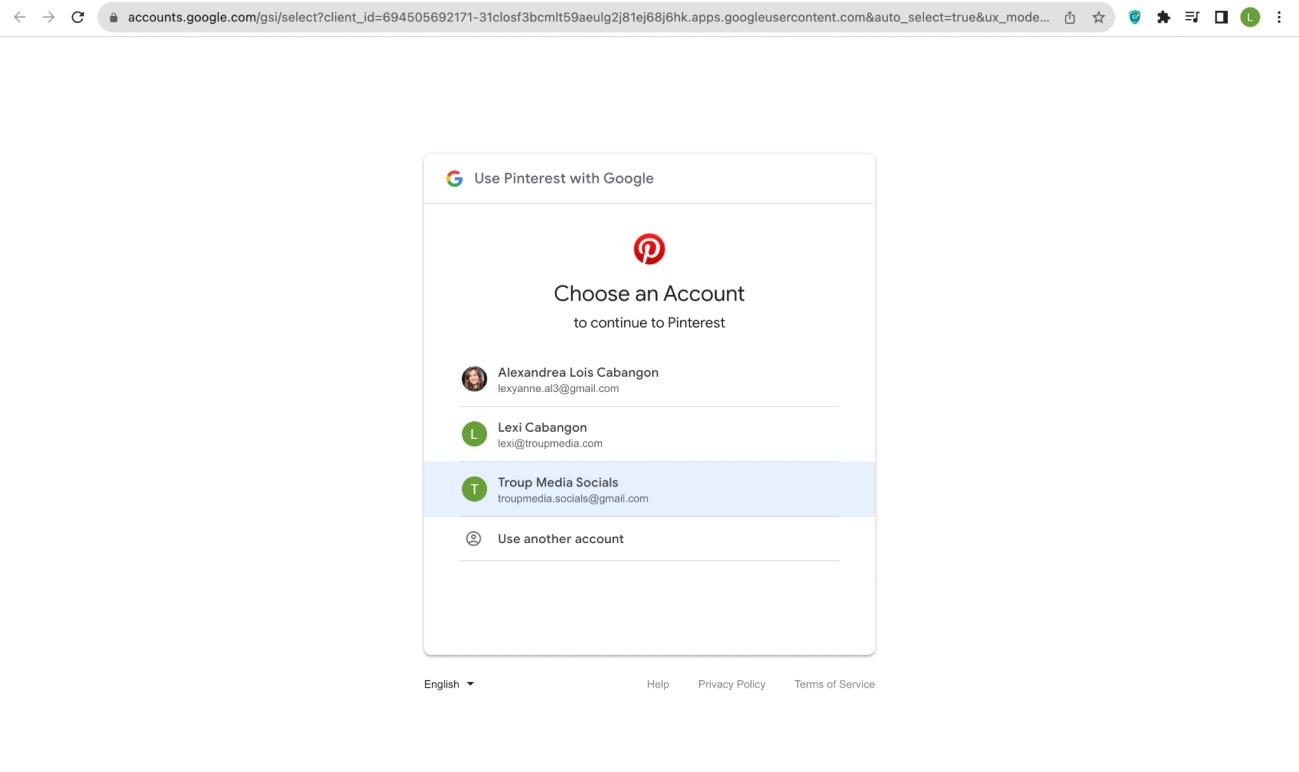
Task: Open the share page icon in address bar
Action: pyautogui.click(x=1071, y=17)
